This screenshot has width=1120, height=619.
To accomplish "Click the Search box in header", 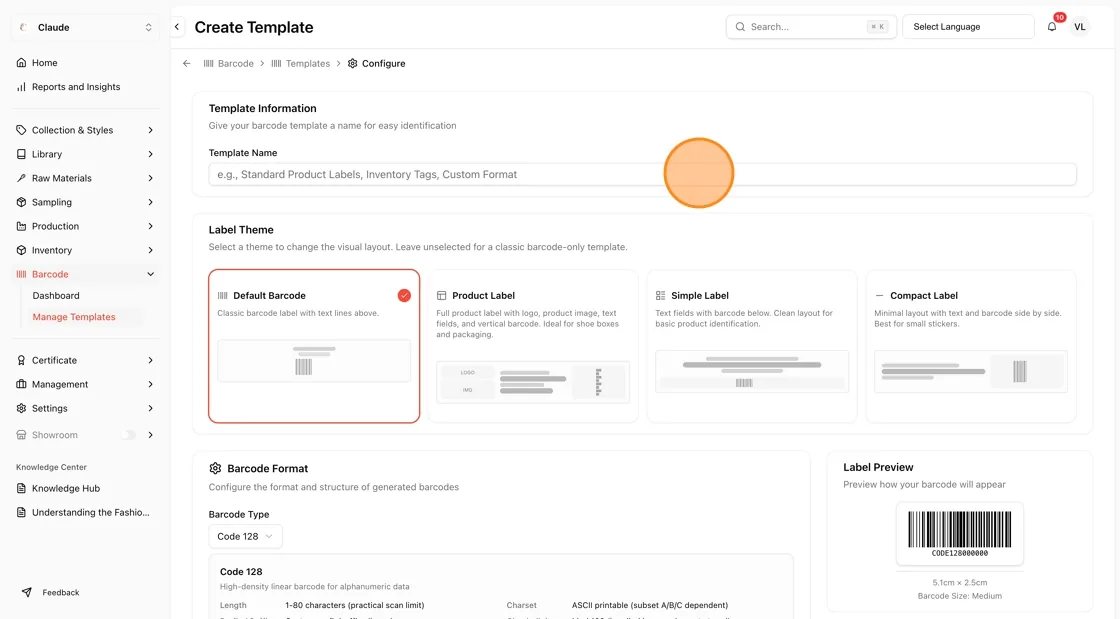I will coord(811,27).
